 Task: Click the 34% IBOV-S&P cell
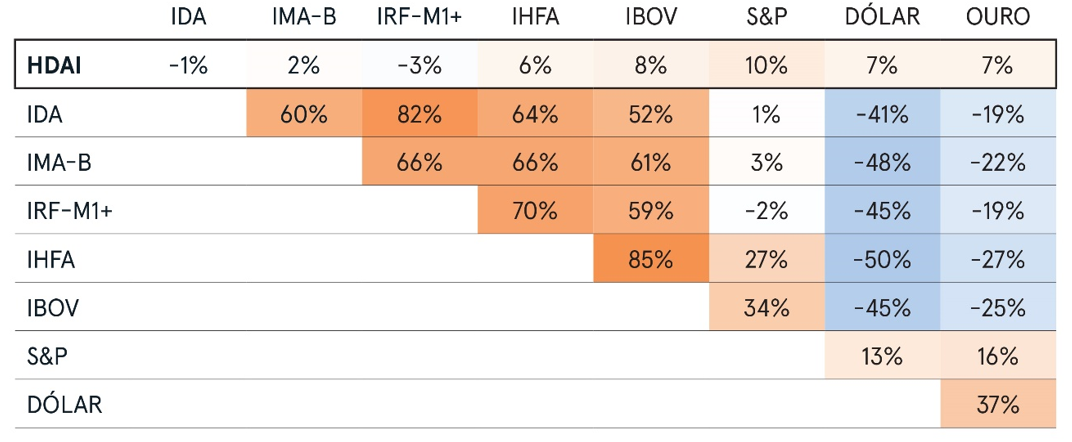point(766,307)
